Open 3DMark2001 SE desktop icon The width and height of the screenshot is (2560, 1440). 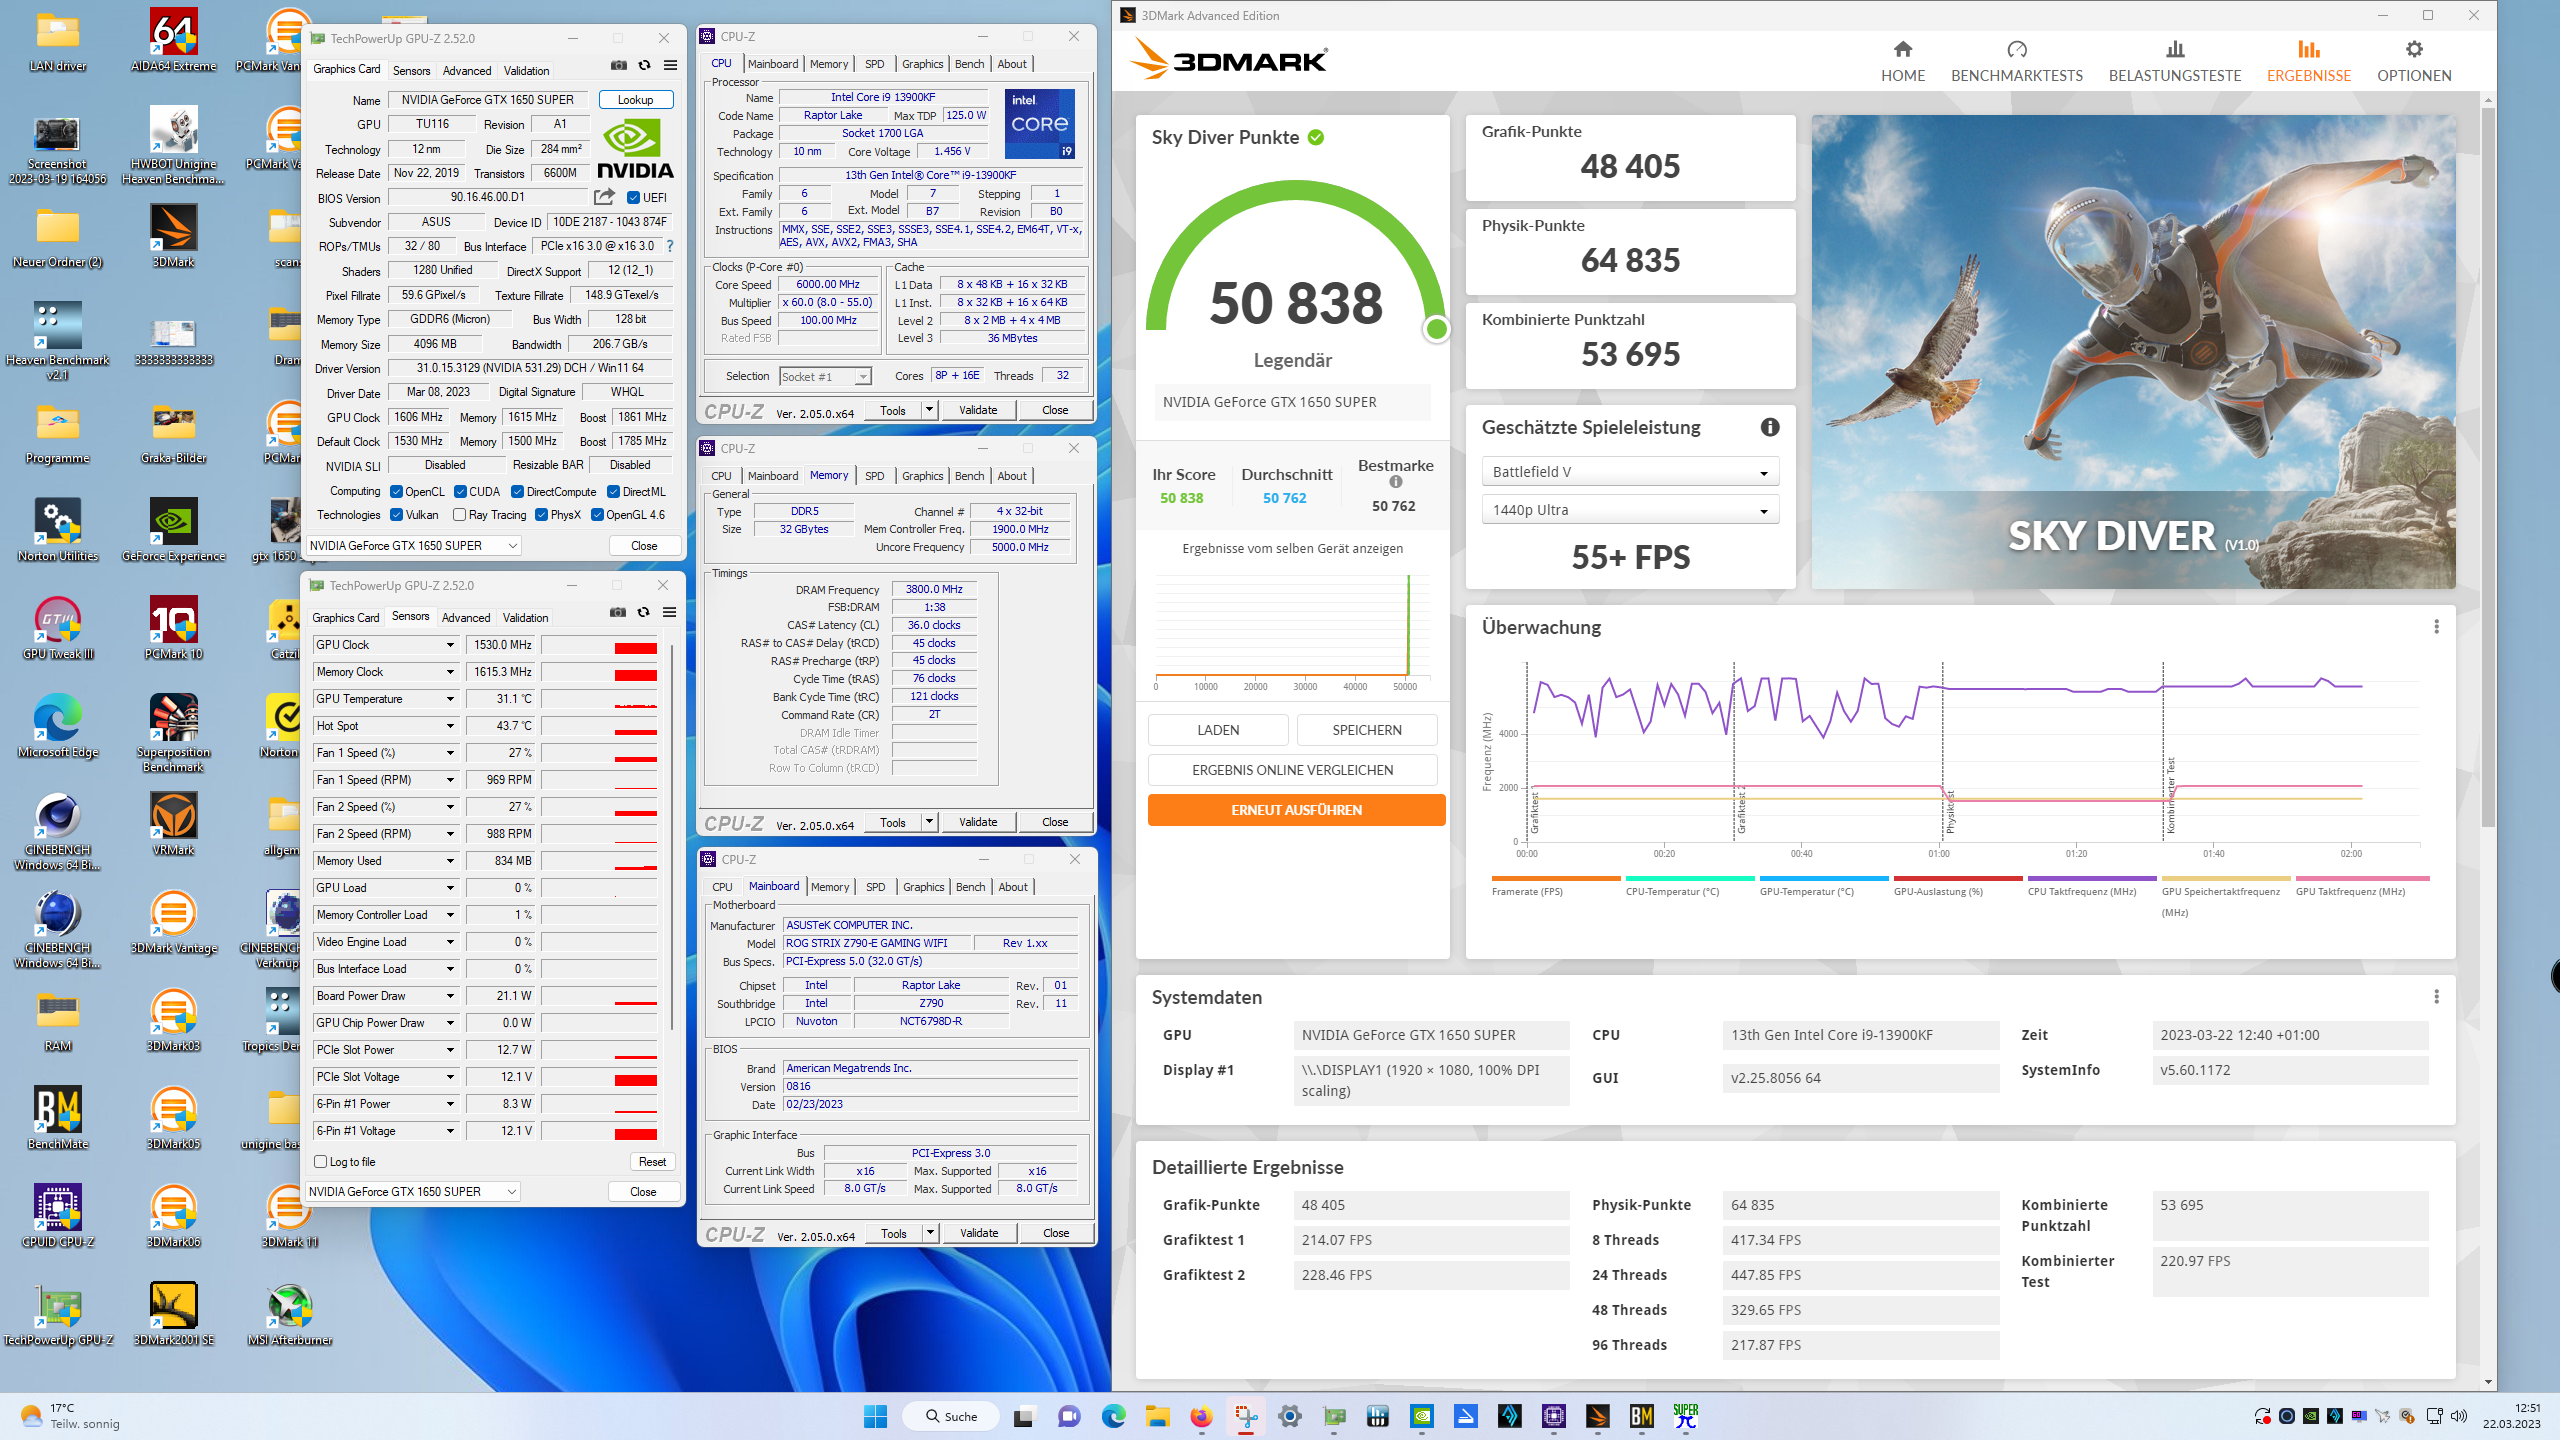[173, 1315]
